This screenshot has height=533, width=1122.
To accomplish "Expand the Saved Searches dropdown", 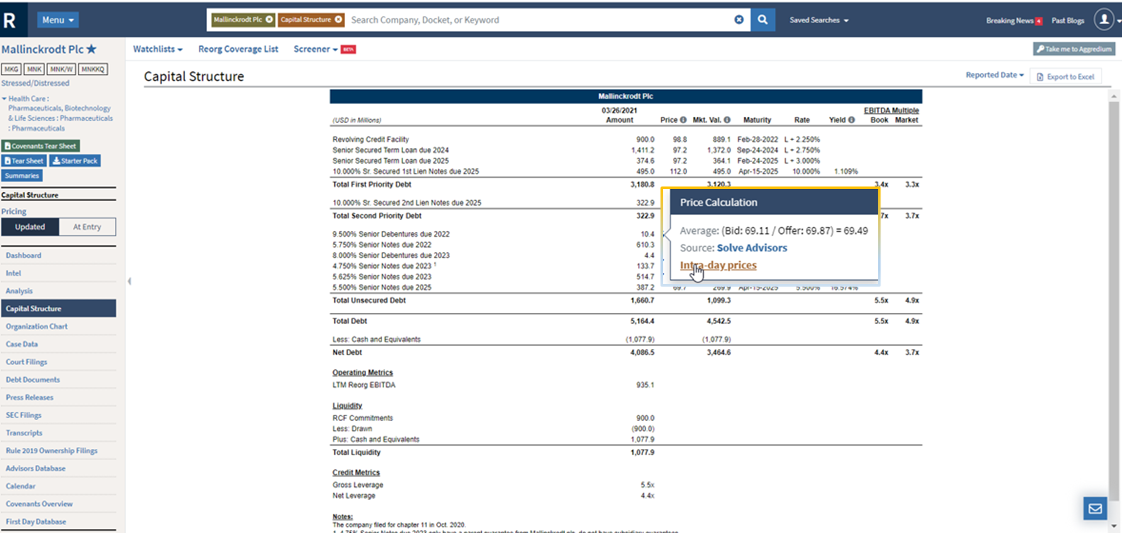I will (818, 20).
